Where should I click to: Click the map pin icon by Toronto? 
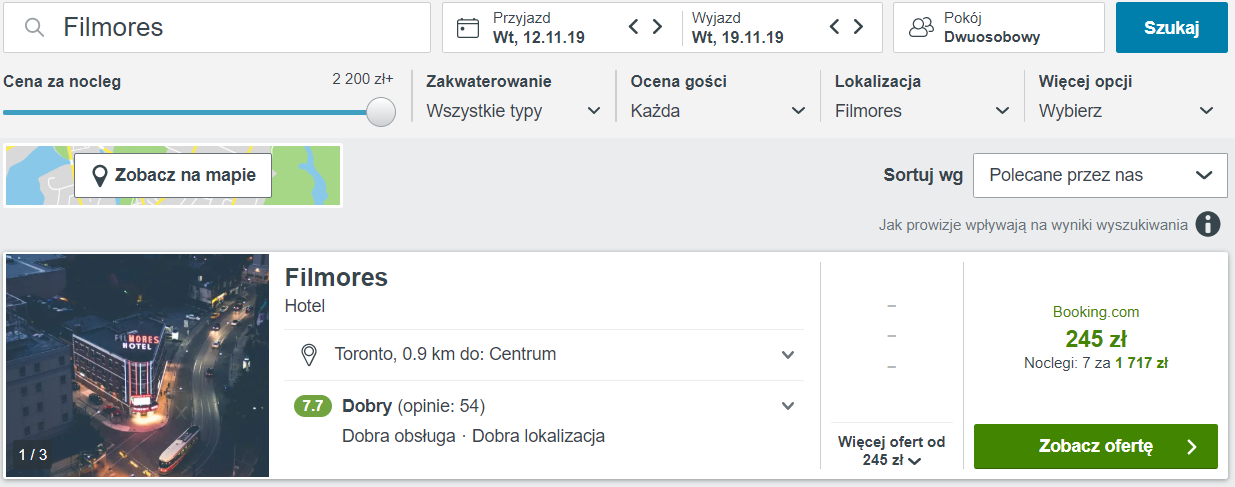point(309,355)
